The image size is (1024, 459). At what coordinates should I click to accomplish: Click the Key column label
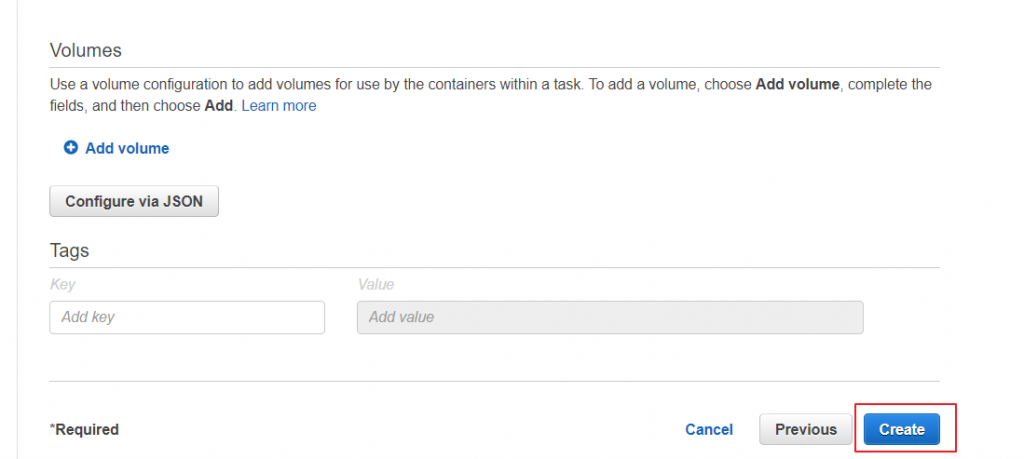62,284
